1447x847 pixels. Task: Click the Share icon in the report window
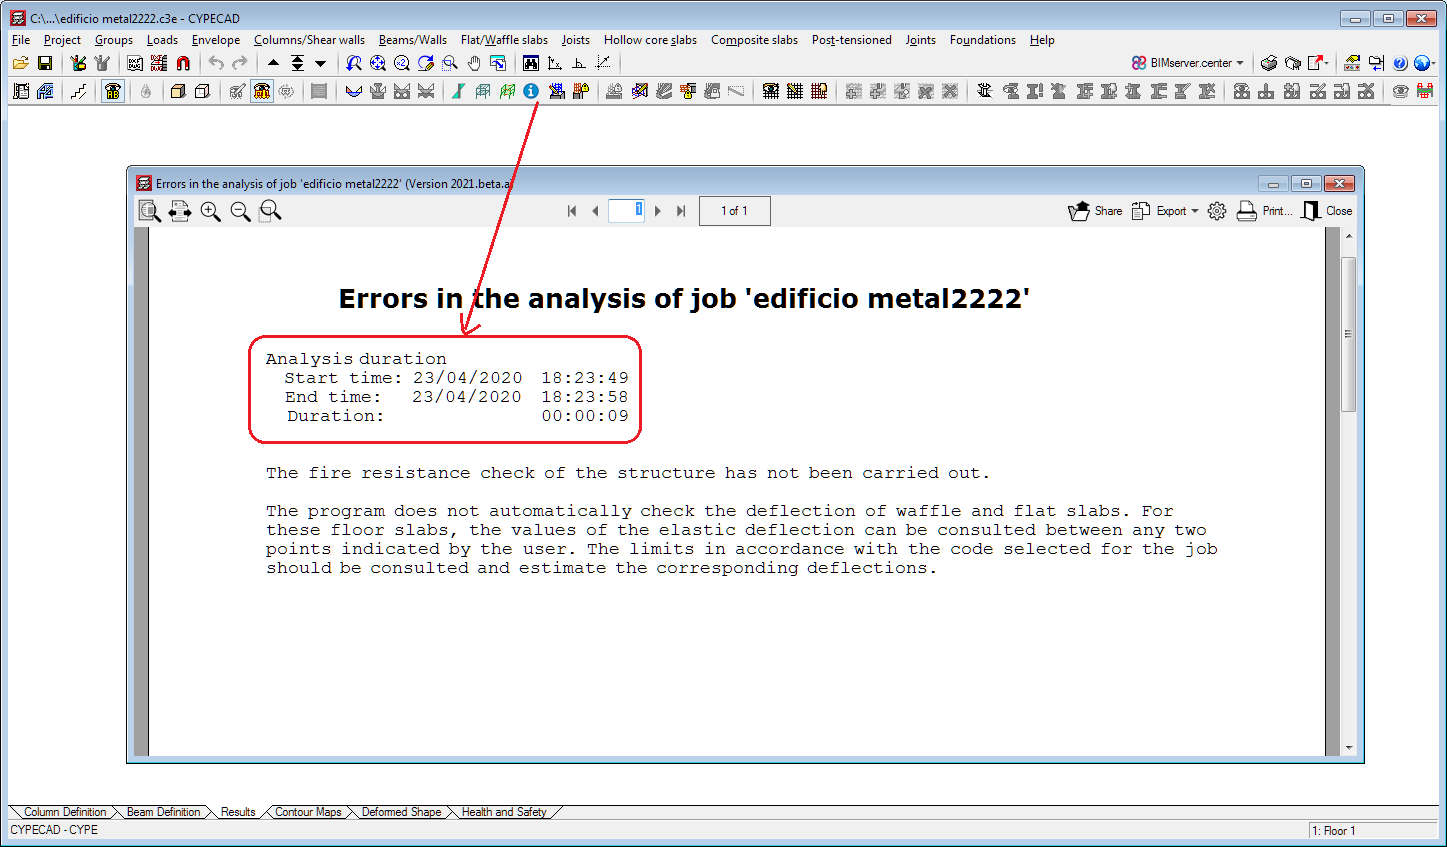pyautogui.click(x=1095, y=211)
